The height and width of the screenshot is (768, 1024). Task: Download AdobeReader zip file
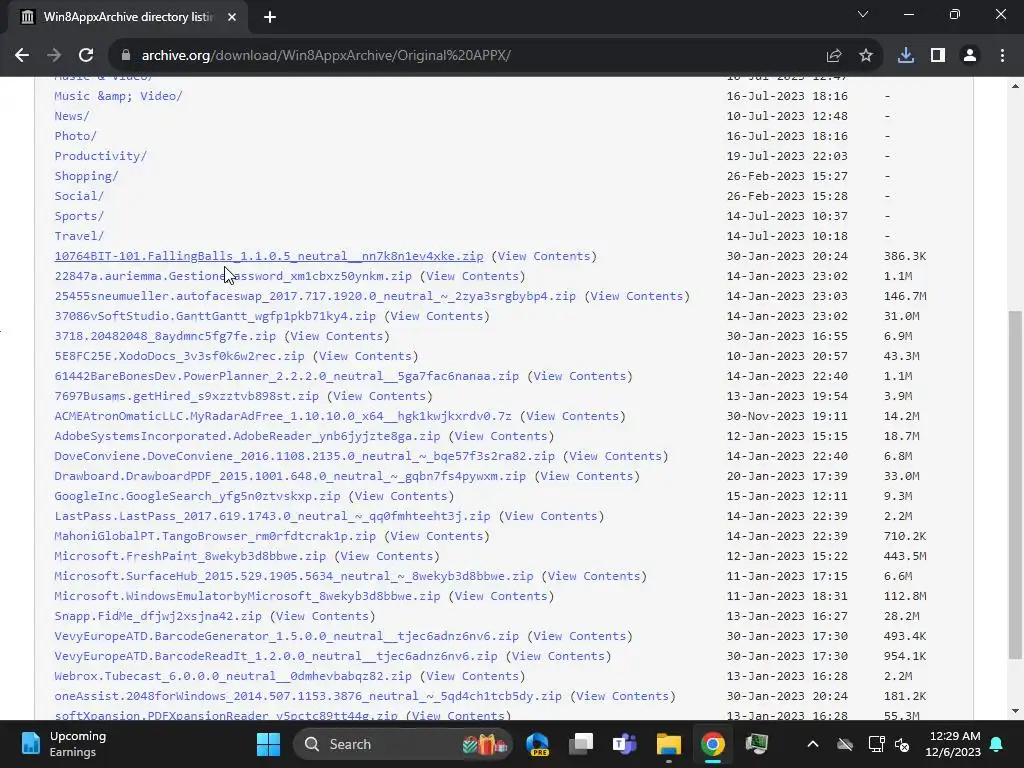coord(248,436)
